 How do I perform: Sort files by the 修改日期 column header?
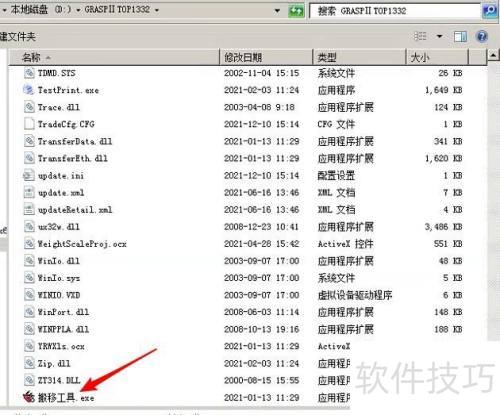coord(266,57)
